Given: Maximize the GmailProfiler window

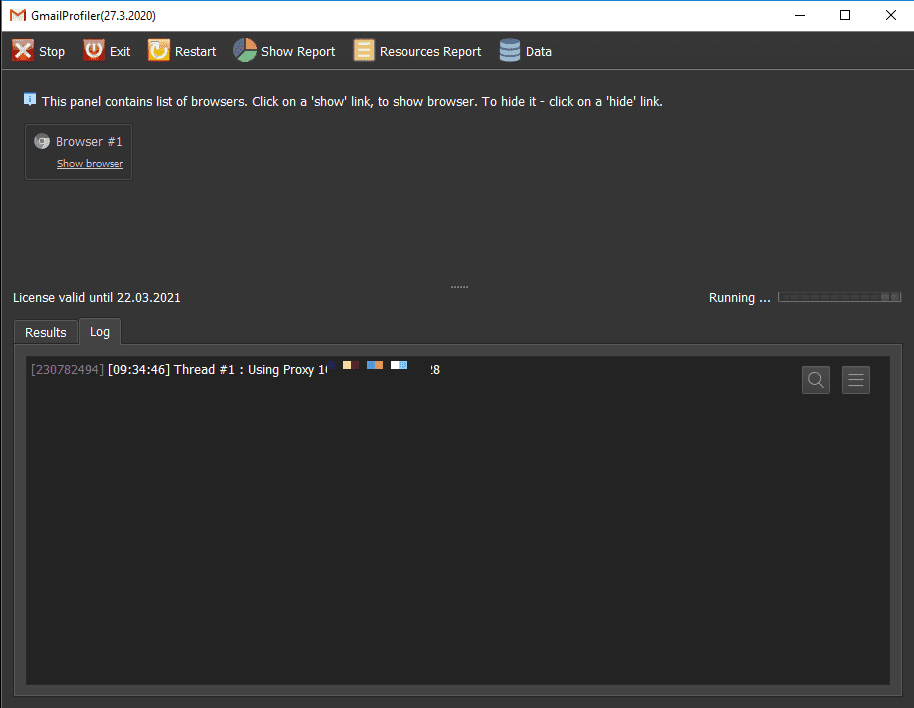Looking at the screenshot, I should tap(845, 15).
